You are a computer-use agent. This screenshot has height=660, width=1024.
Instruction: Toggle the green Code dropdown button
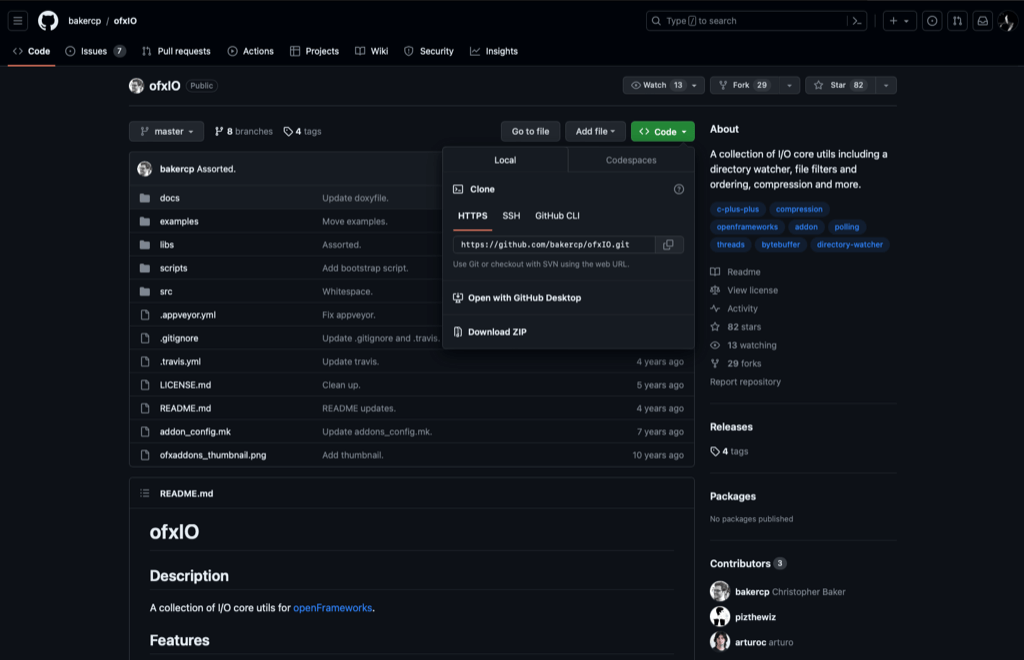click(662, 131)
